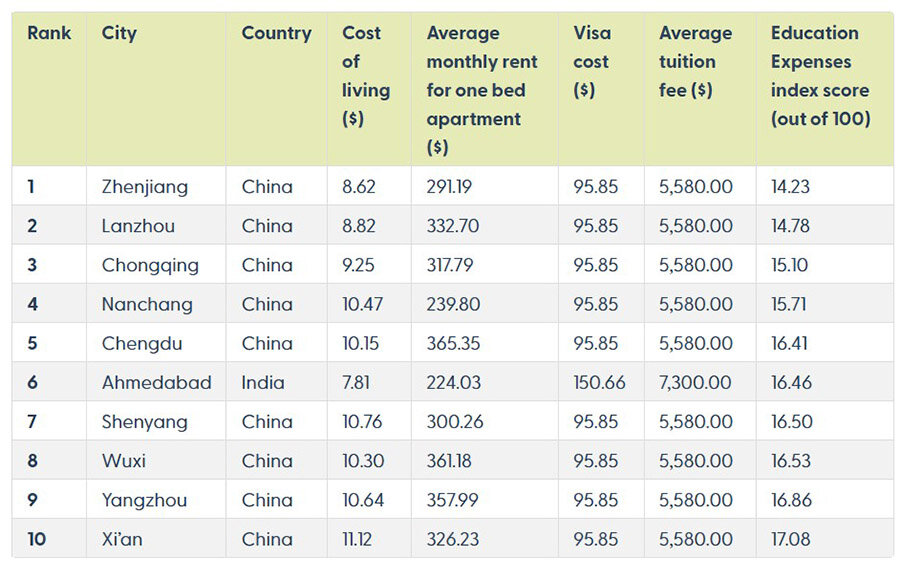
Task: Select the Visa cost header
Action: (592, 61)
